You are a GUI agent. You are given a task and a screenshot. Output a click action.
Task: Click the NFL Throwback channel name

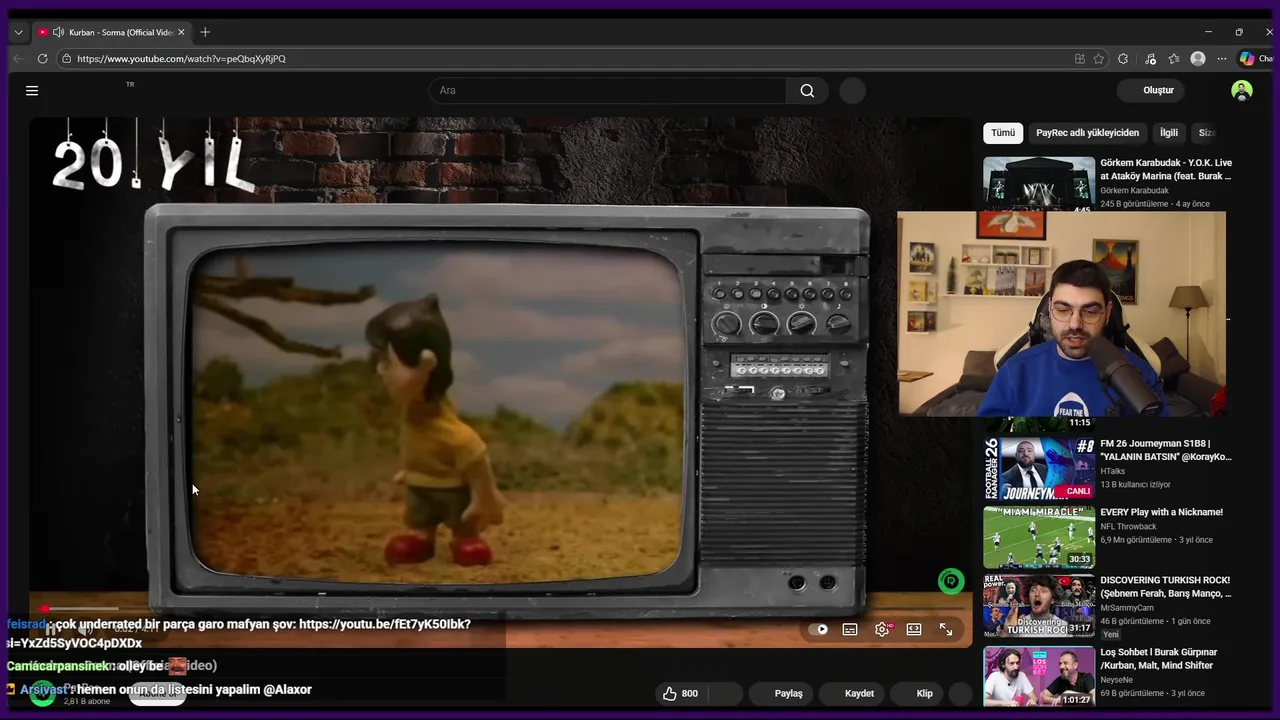point(1128,526)
